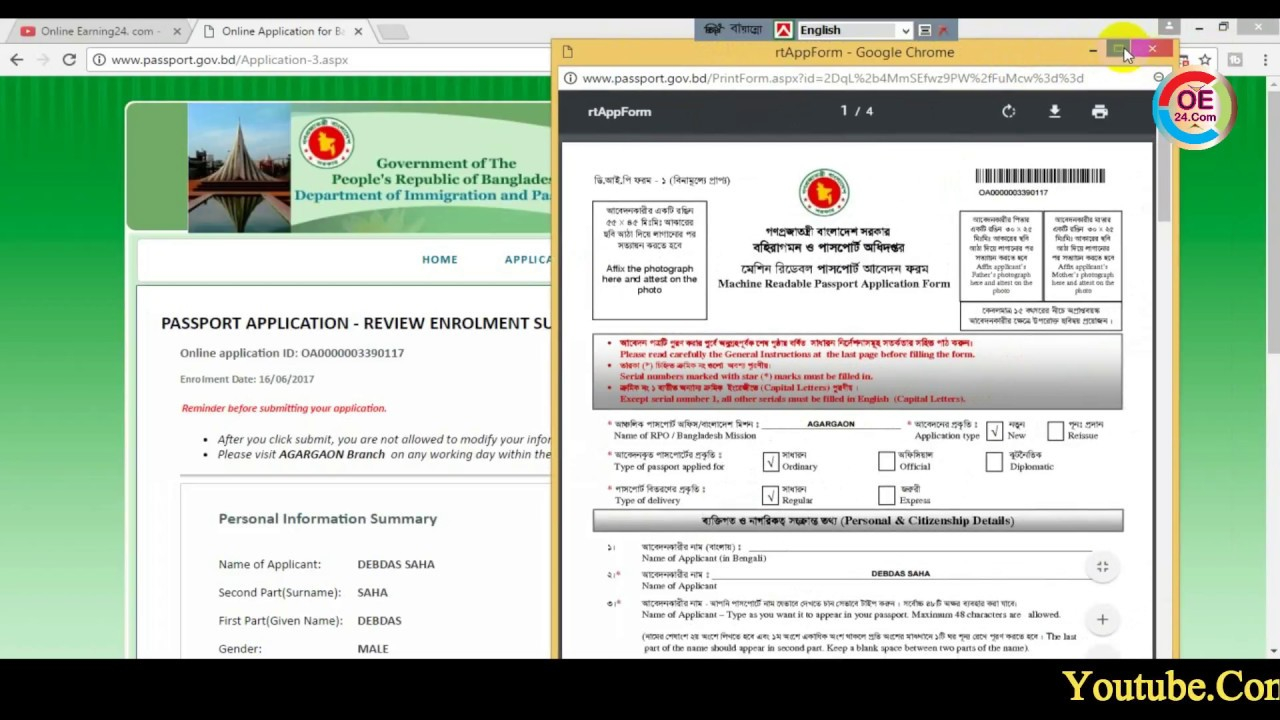Click Enrolment Date 16/06/2017 text
This screenshot has height=720, width=1280.
click(x=247, y=380)
